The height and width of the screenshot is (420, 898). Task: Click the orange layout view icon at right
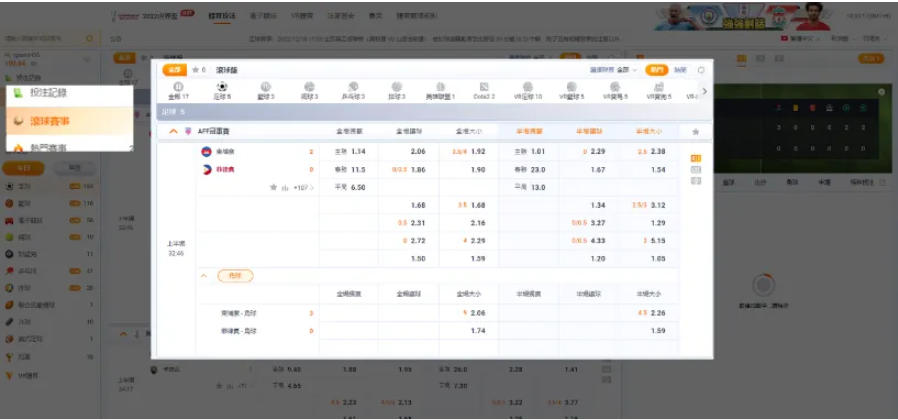point(696,158)
